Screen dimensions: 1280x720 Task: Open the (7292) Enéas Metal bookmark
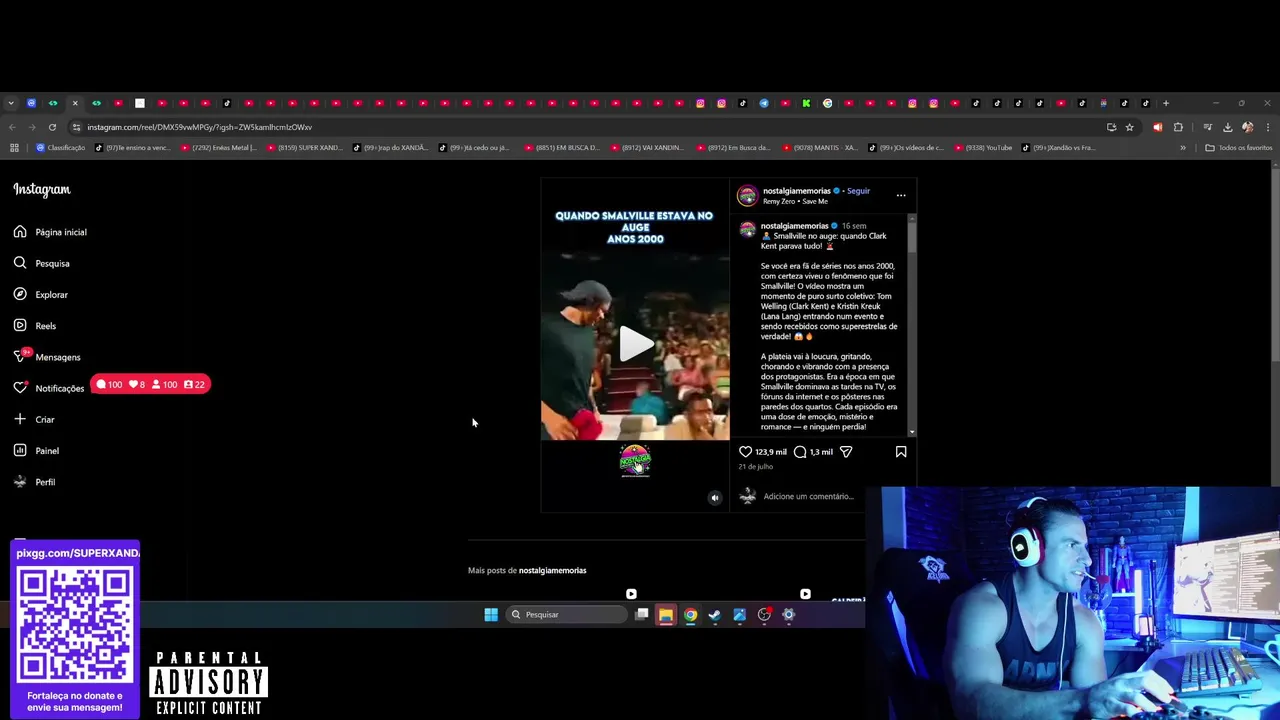tap(219, 148)
